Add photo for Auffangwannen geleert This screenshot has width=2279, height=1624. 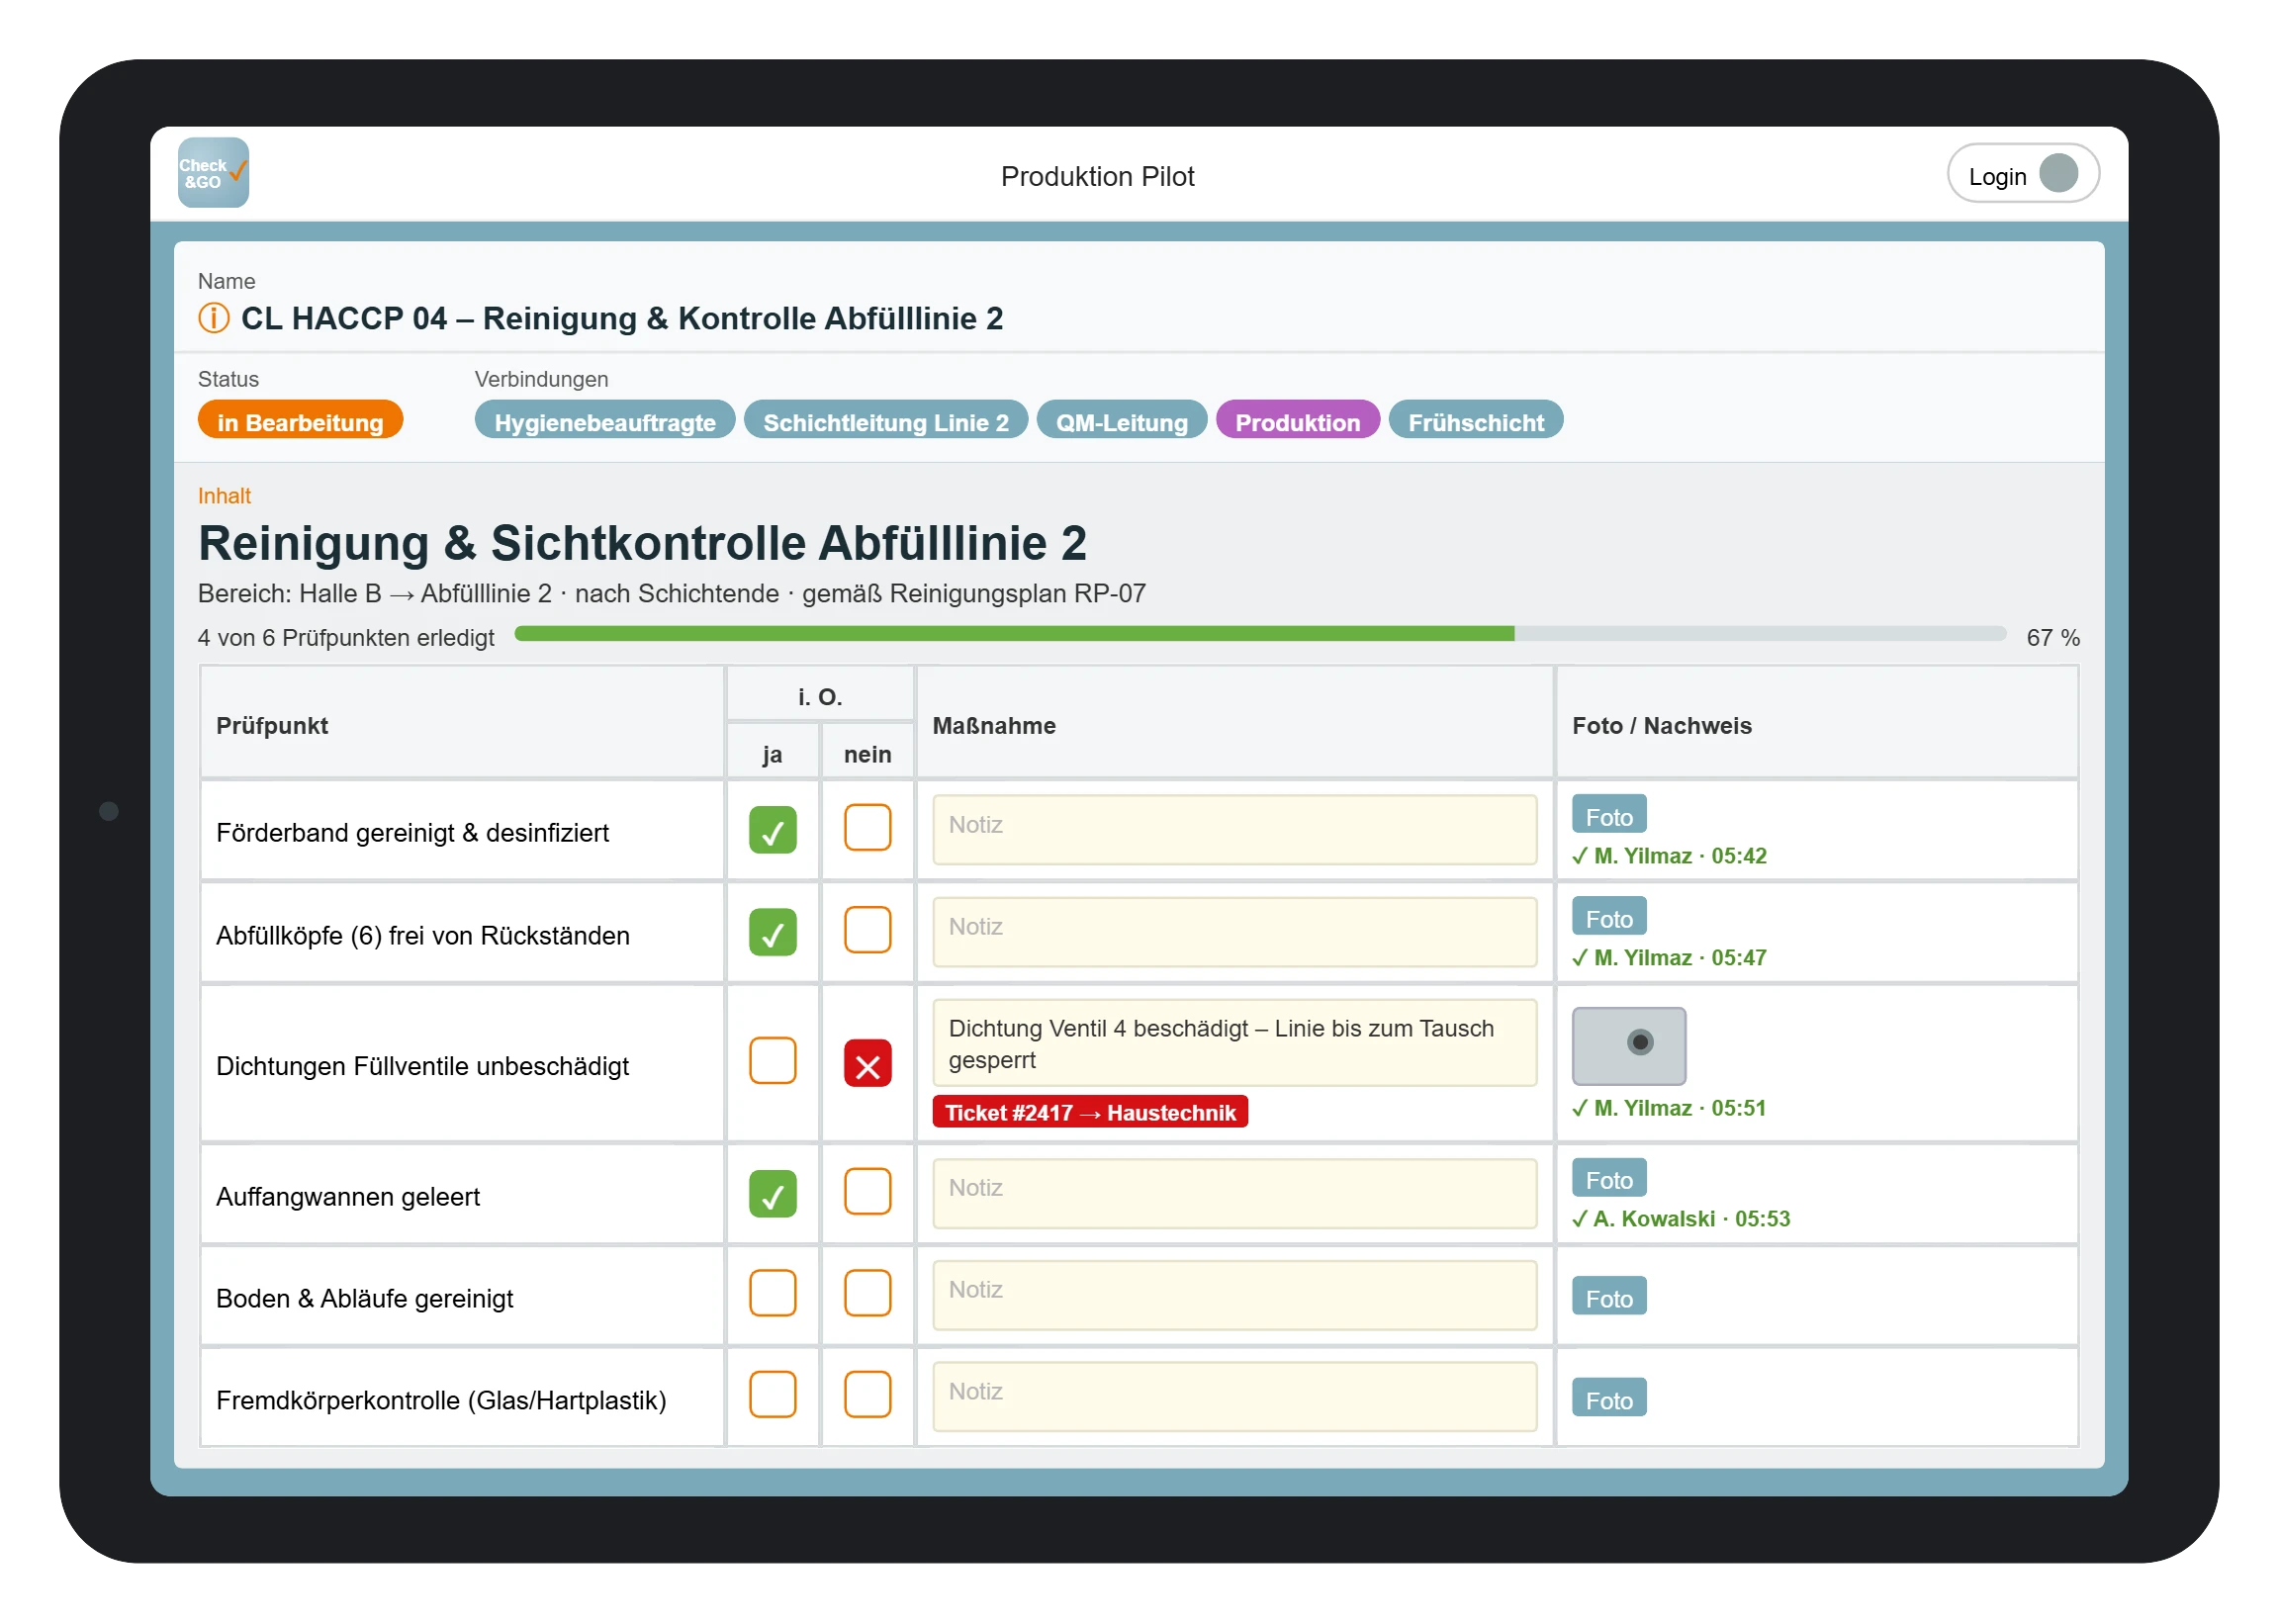pyautogui.click(x=1608, y=1178)
